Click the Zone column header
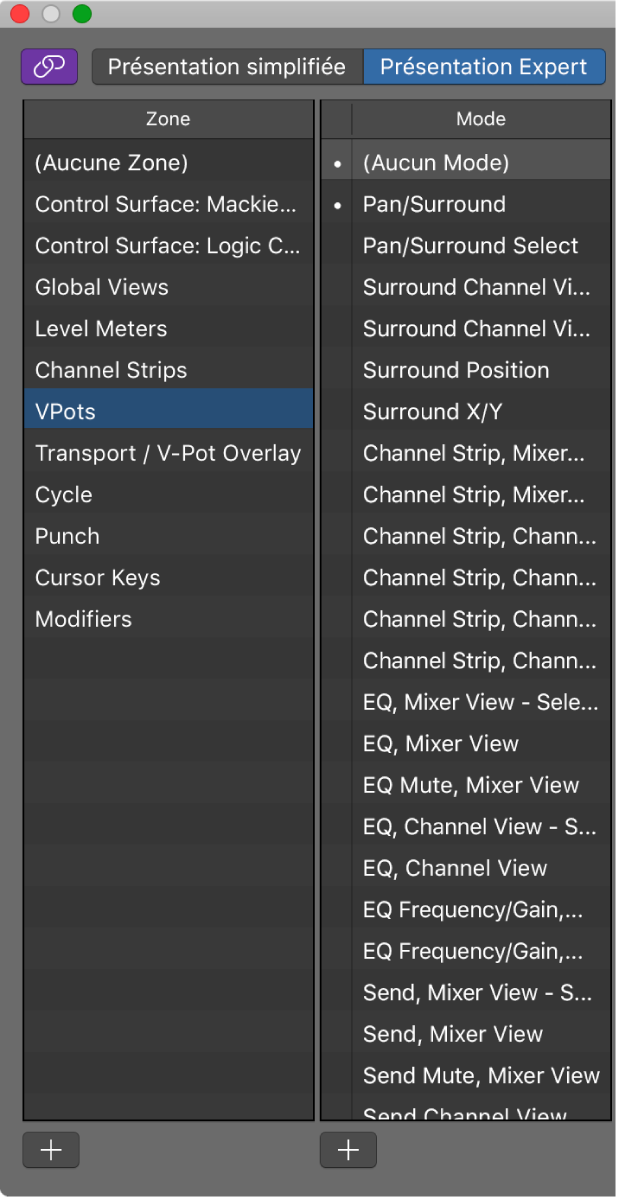617x1197 pixels. (x=168, y=119)
